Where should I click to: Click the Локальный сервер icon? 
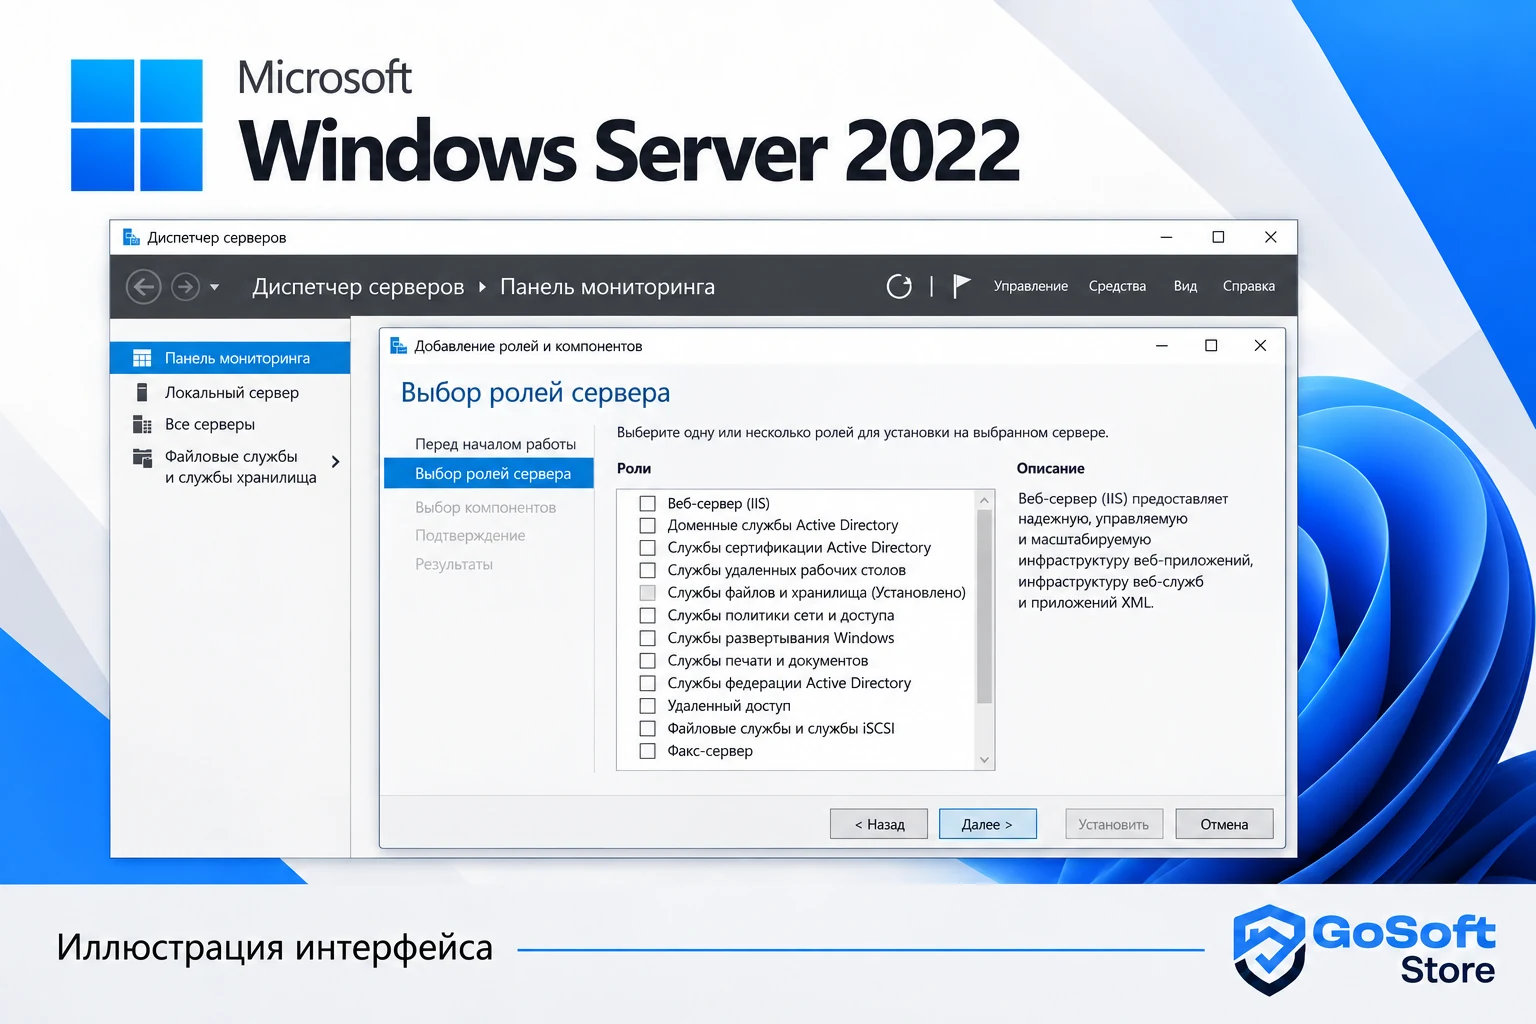pos(142,392)
